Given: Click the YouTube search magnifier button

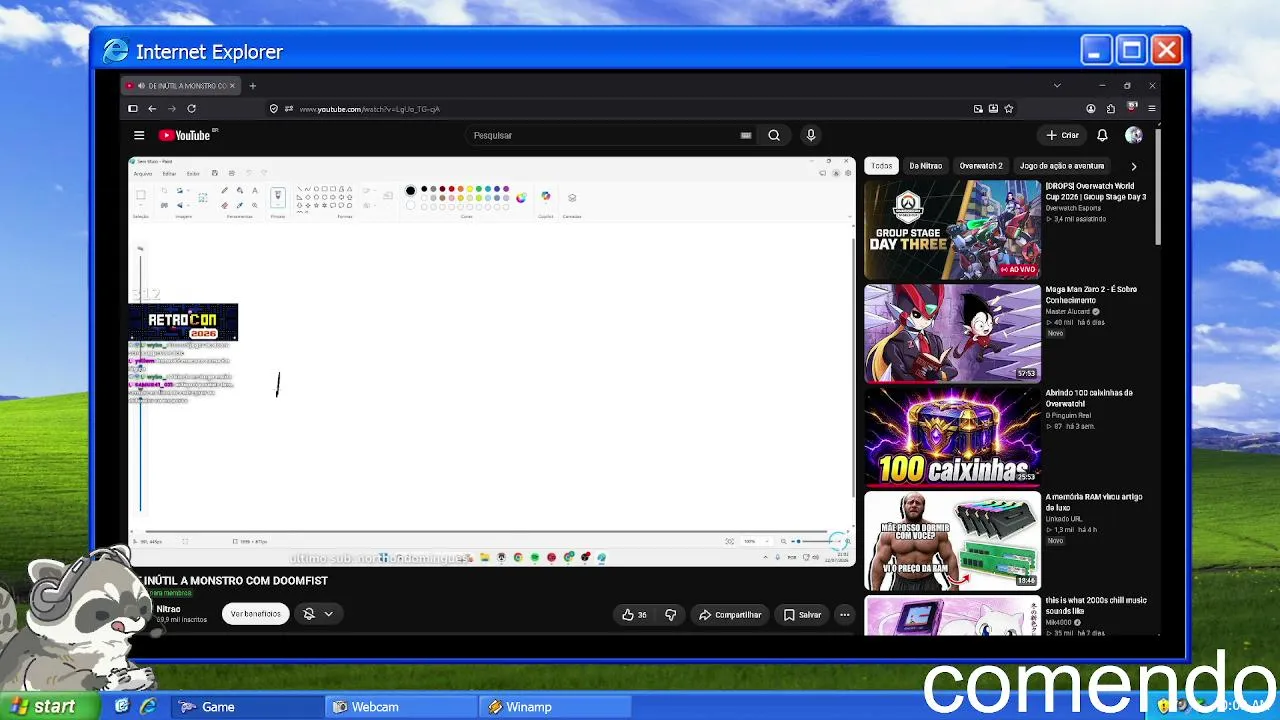Looking at the screenshot, I should click(x=774, y=135).
